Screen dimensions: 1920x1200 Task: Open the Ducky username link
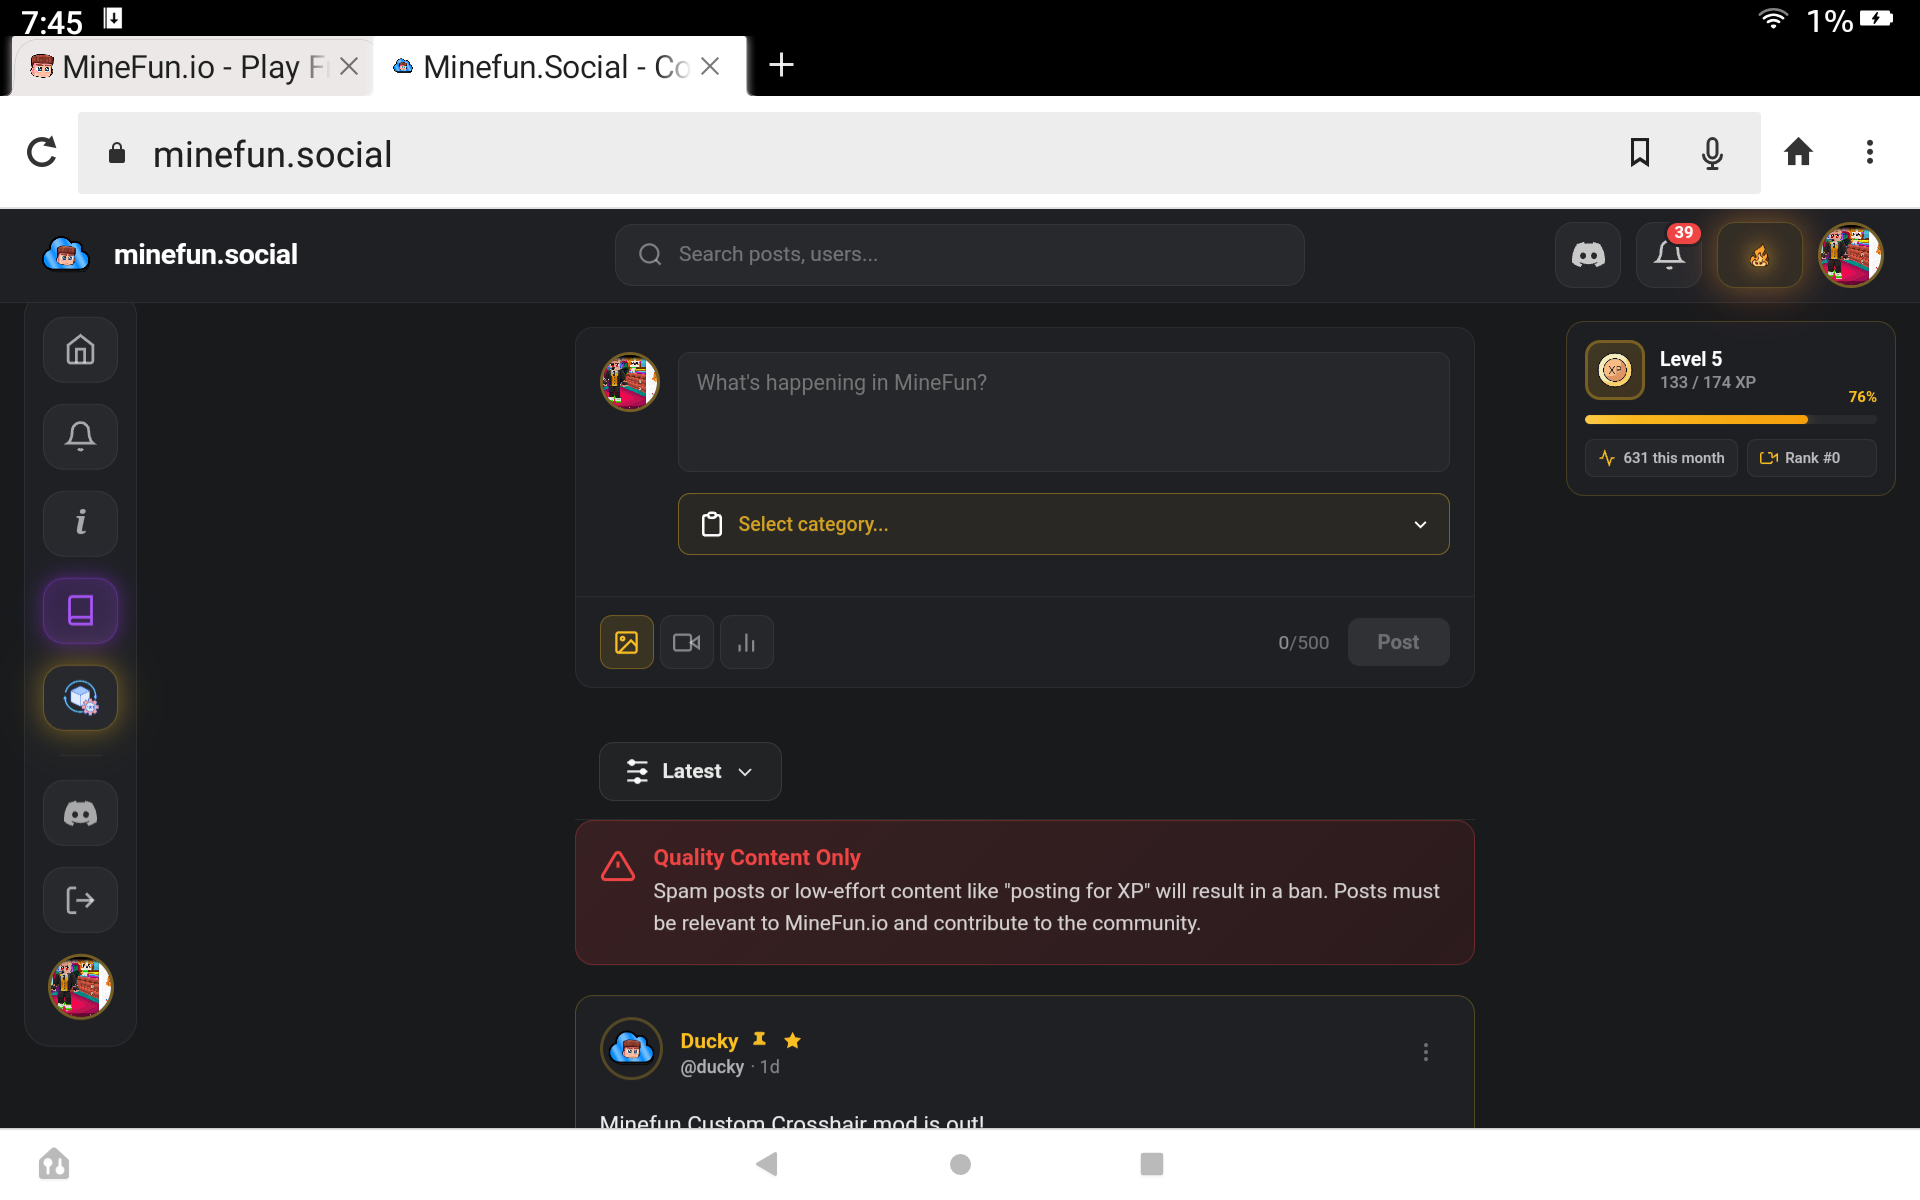point(708,1041)
